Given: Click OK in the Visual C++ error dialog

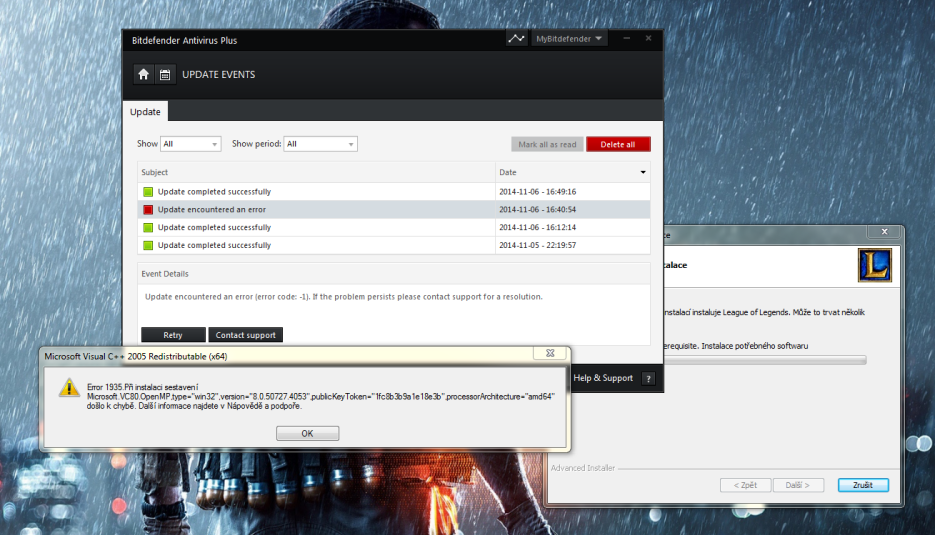Looking at the screenshot, I should tap(307, 434).
